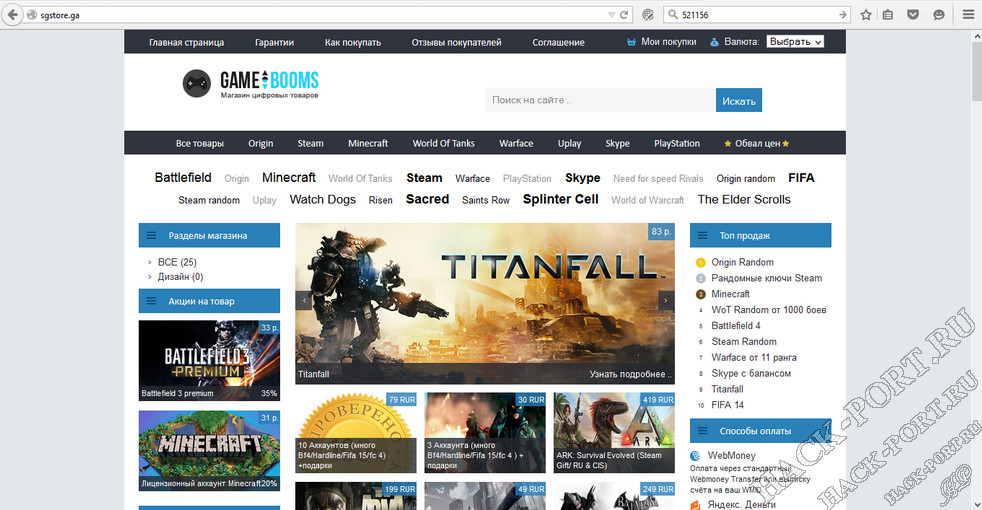Open the chat bubble icon in toolbar

pos(938,14)
